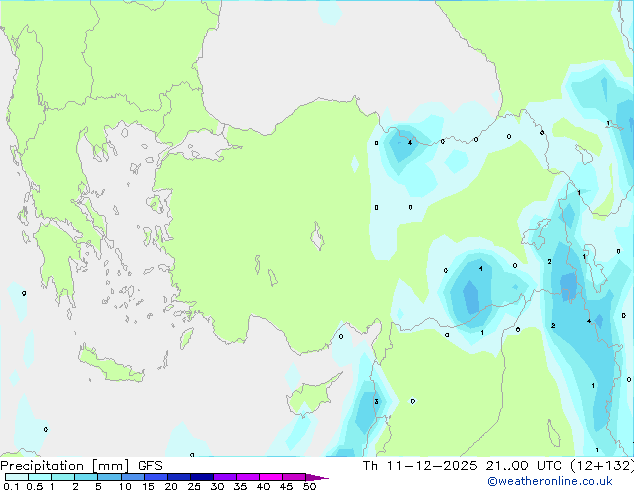634x490 pixels.
Task: Click the '25' legend scale label
Action: pos(194,486)
